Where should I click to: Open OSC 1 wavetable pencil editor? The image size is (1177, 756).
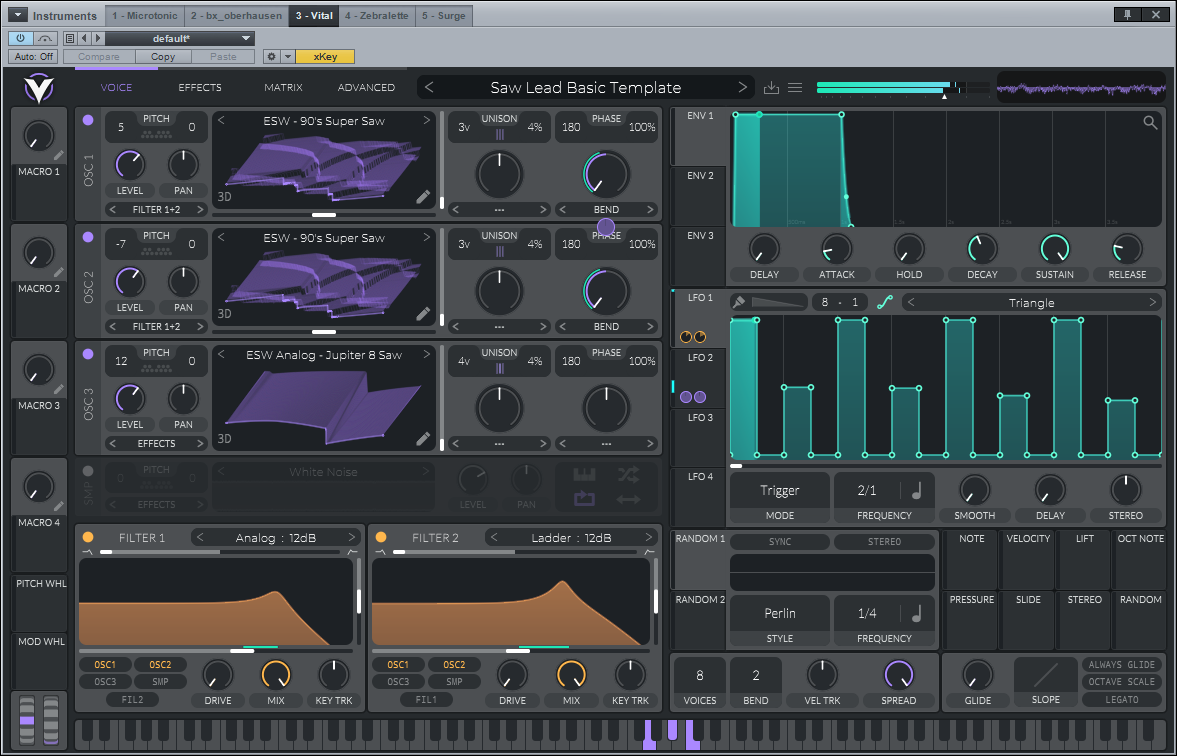pos(423,197)
